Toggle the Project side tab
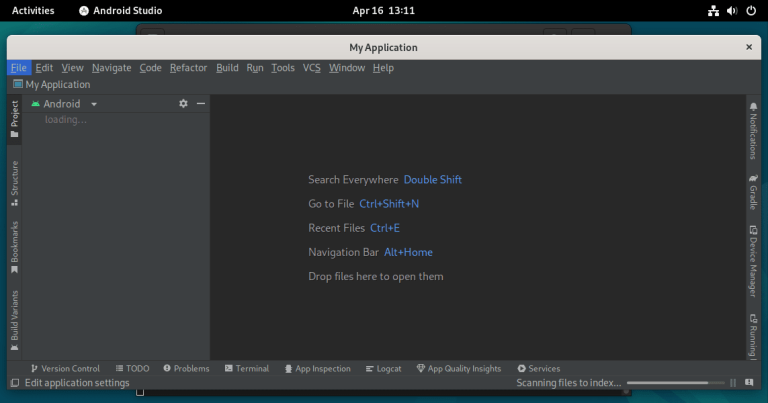768x403 pixels. 15,119
